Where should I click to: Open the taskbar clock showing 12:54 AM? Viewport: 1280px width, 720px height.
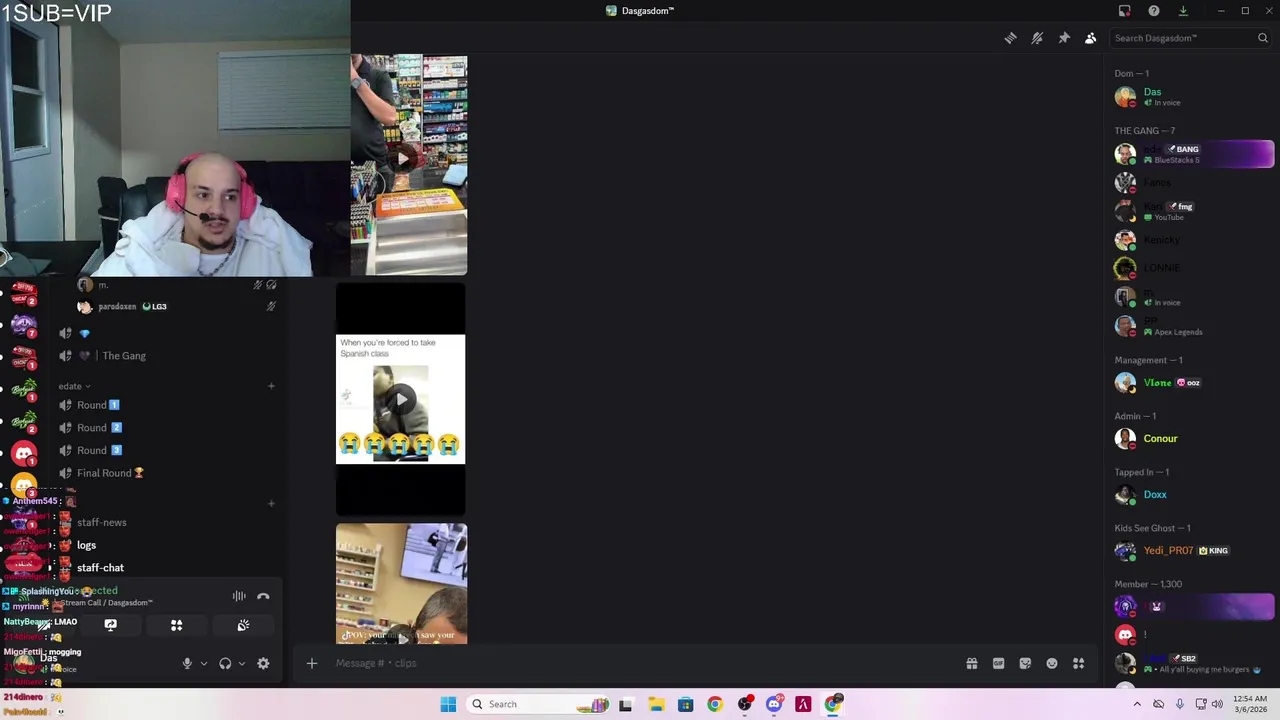click(1250, 704)
